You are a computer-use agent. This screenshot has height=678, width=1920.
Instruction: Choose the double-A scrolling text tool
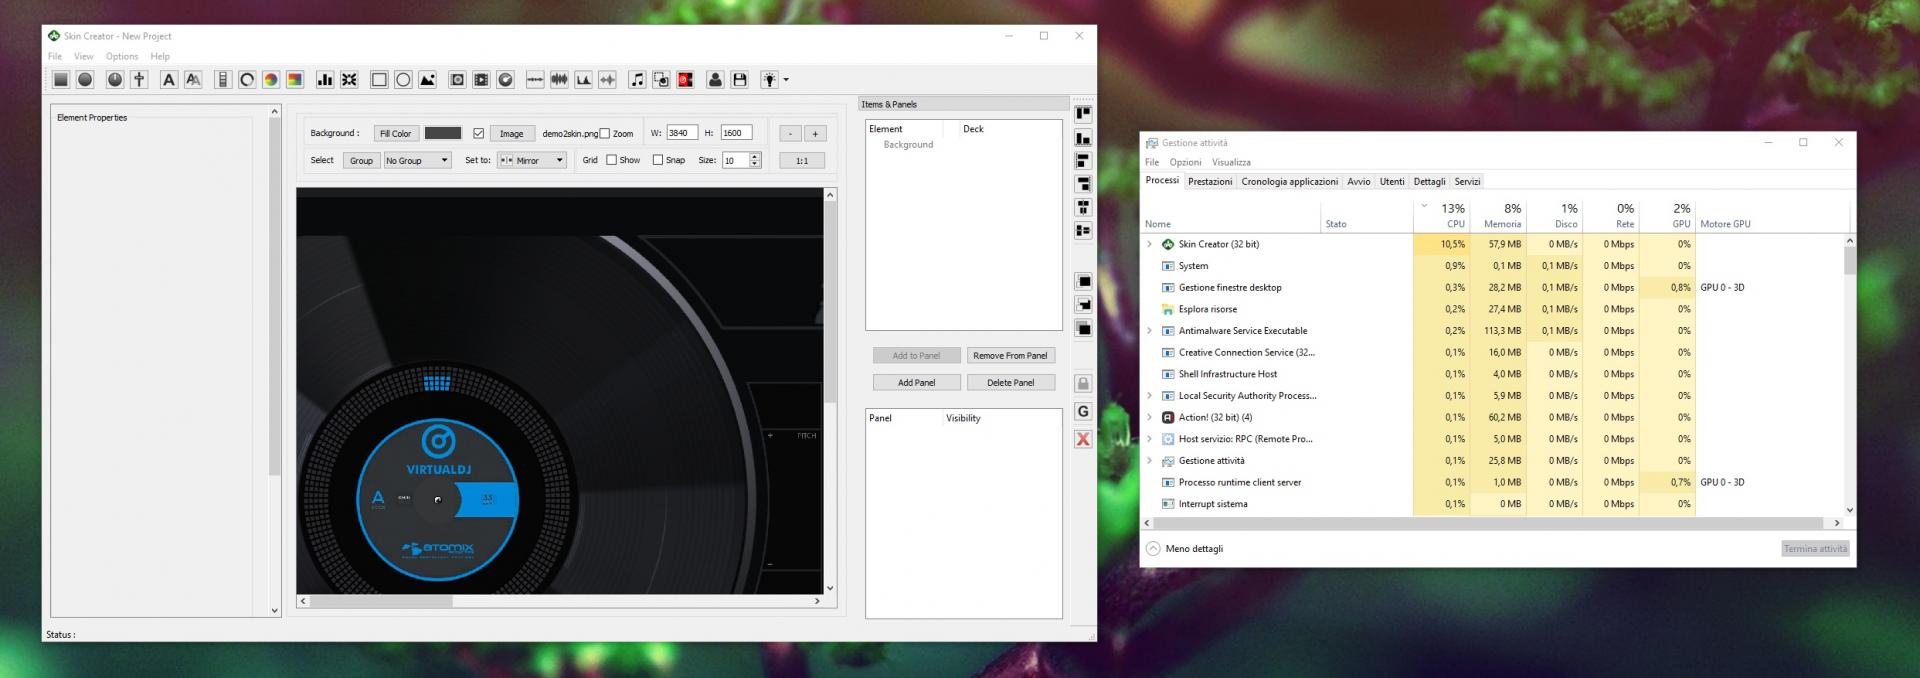(193, 80)
